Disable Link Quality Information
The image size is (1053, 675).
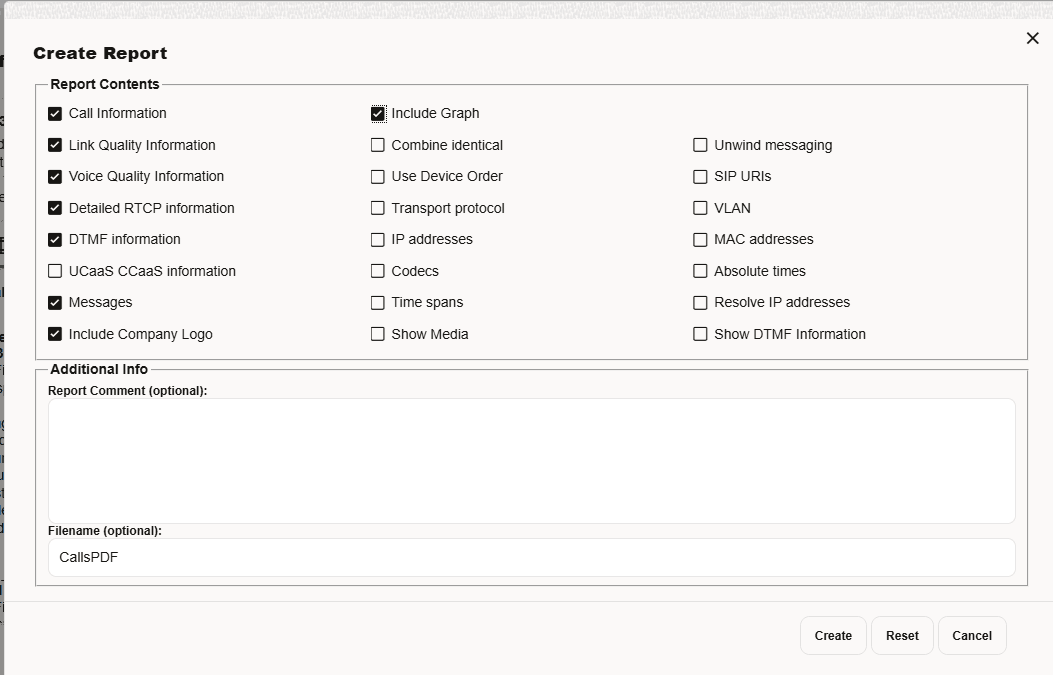tap(55, 145)
